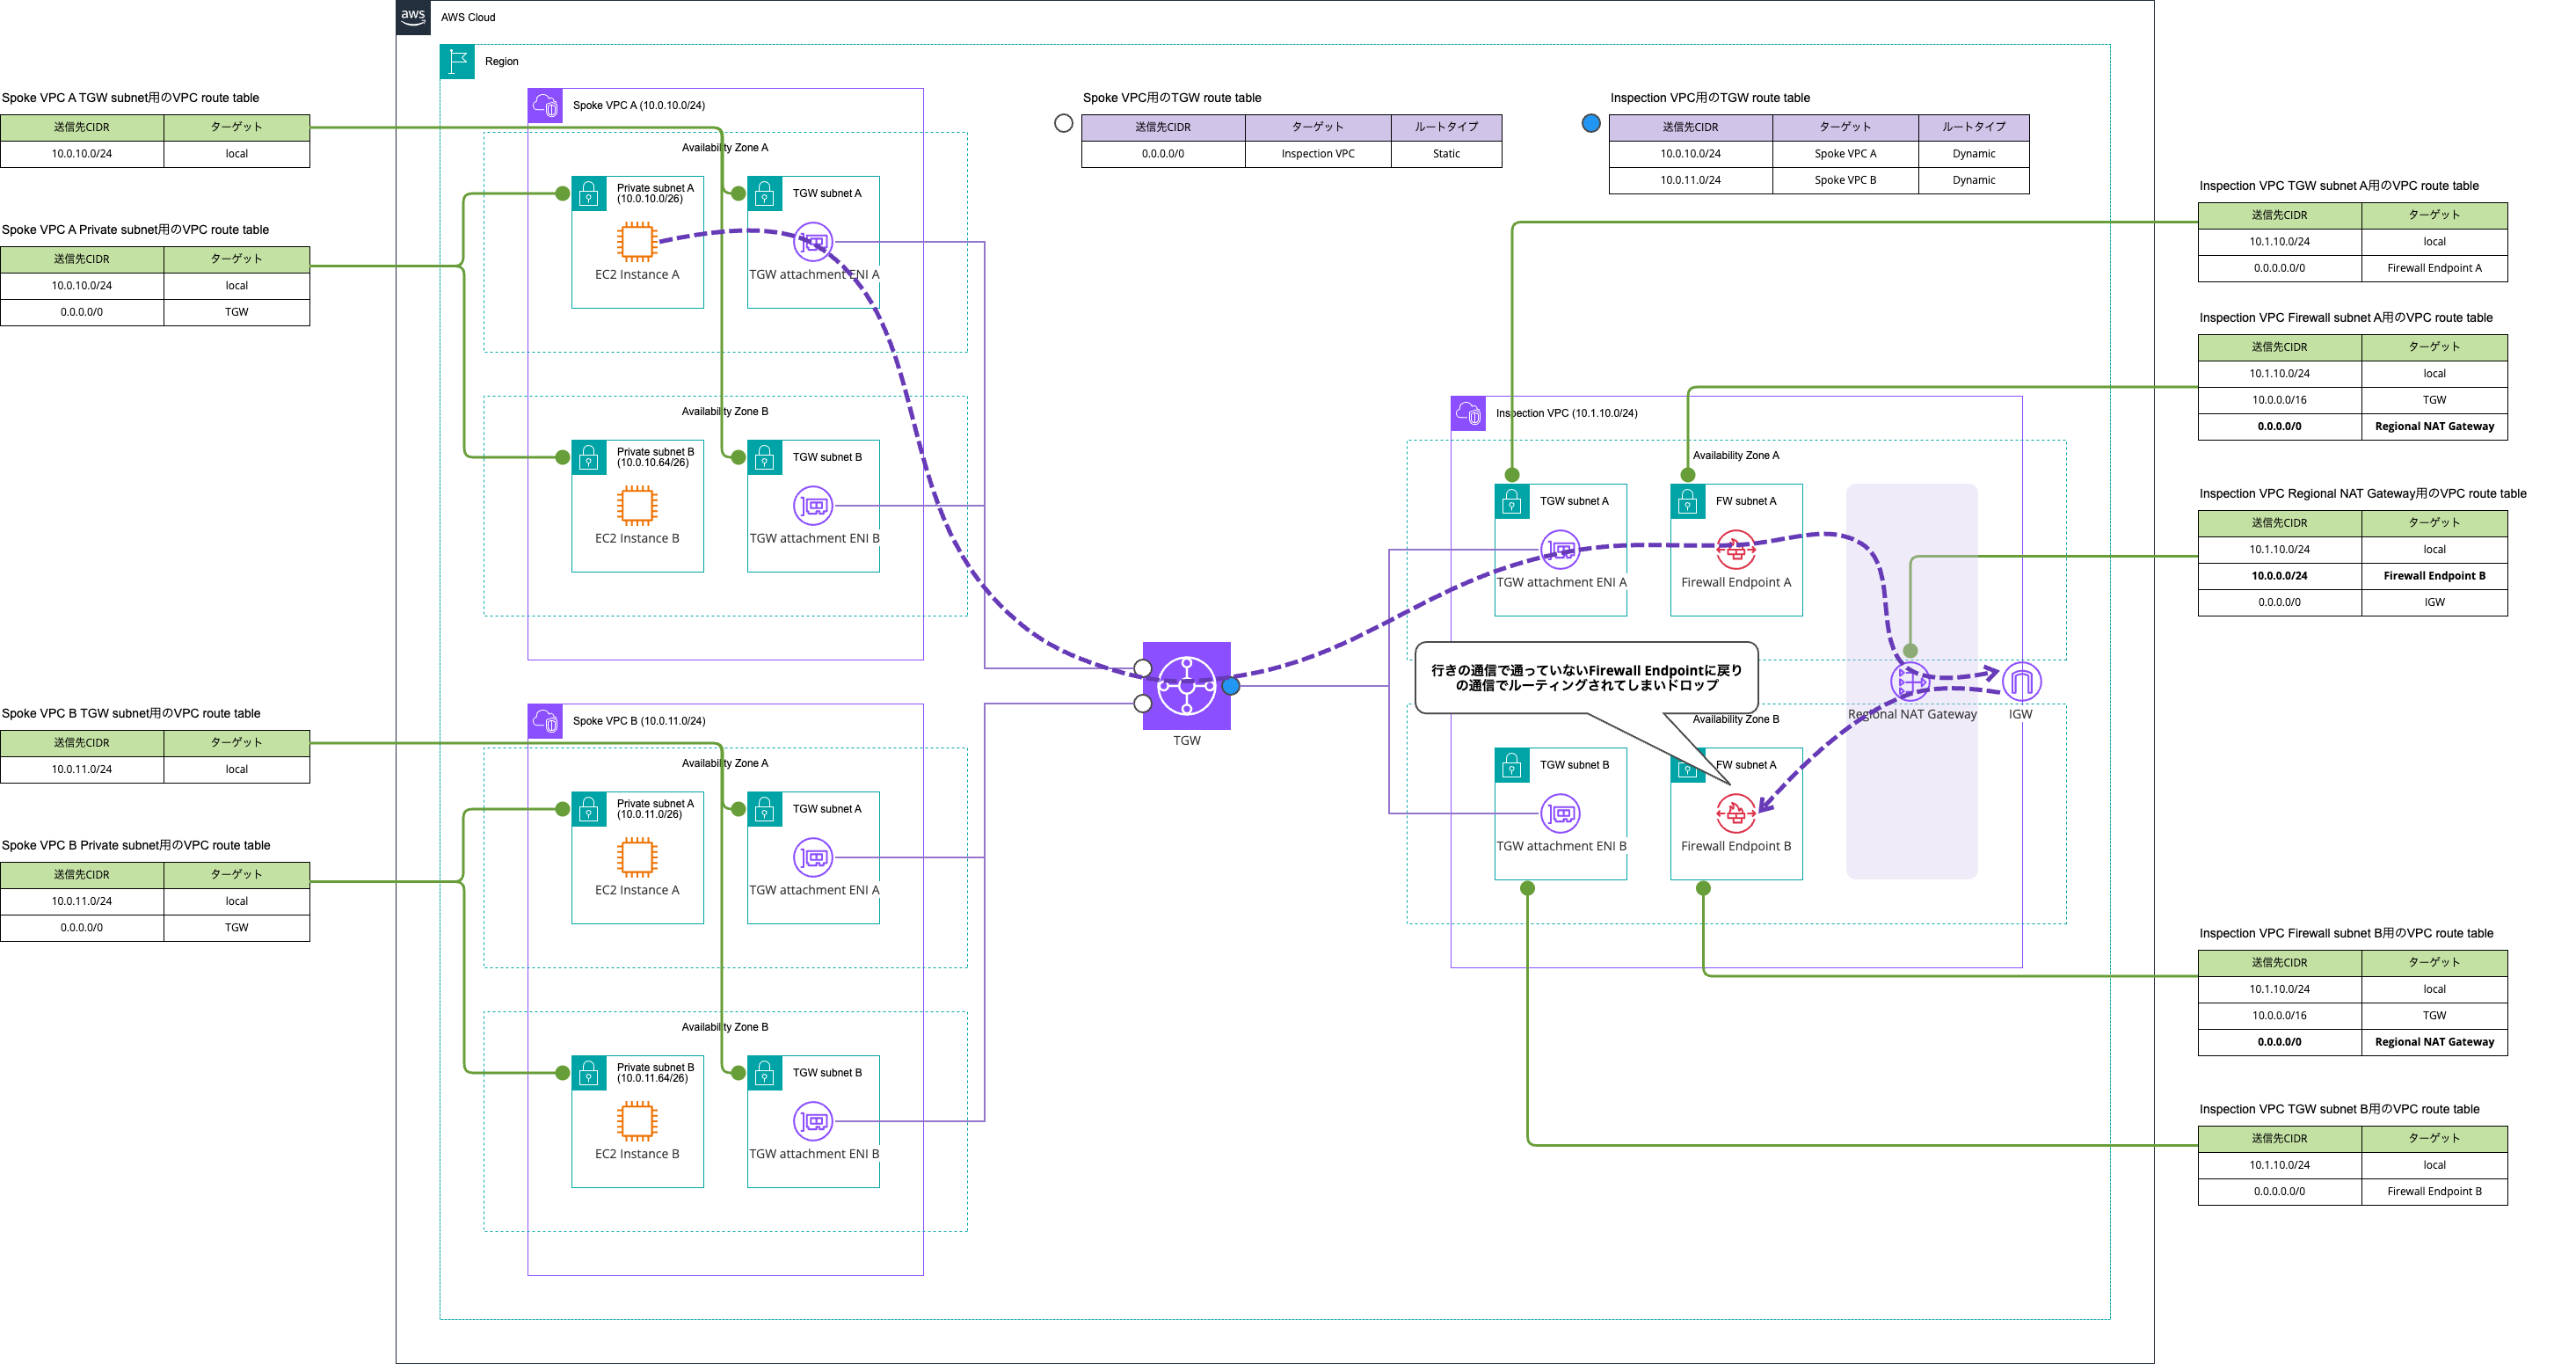Click TGW subnet B lock icon in Spoke VPC B
This screenshot has height=1364, width=2576.
coord(765,1073)
